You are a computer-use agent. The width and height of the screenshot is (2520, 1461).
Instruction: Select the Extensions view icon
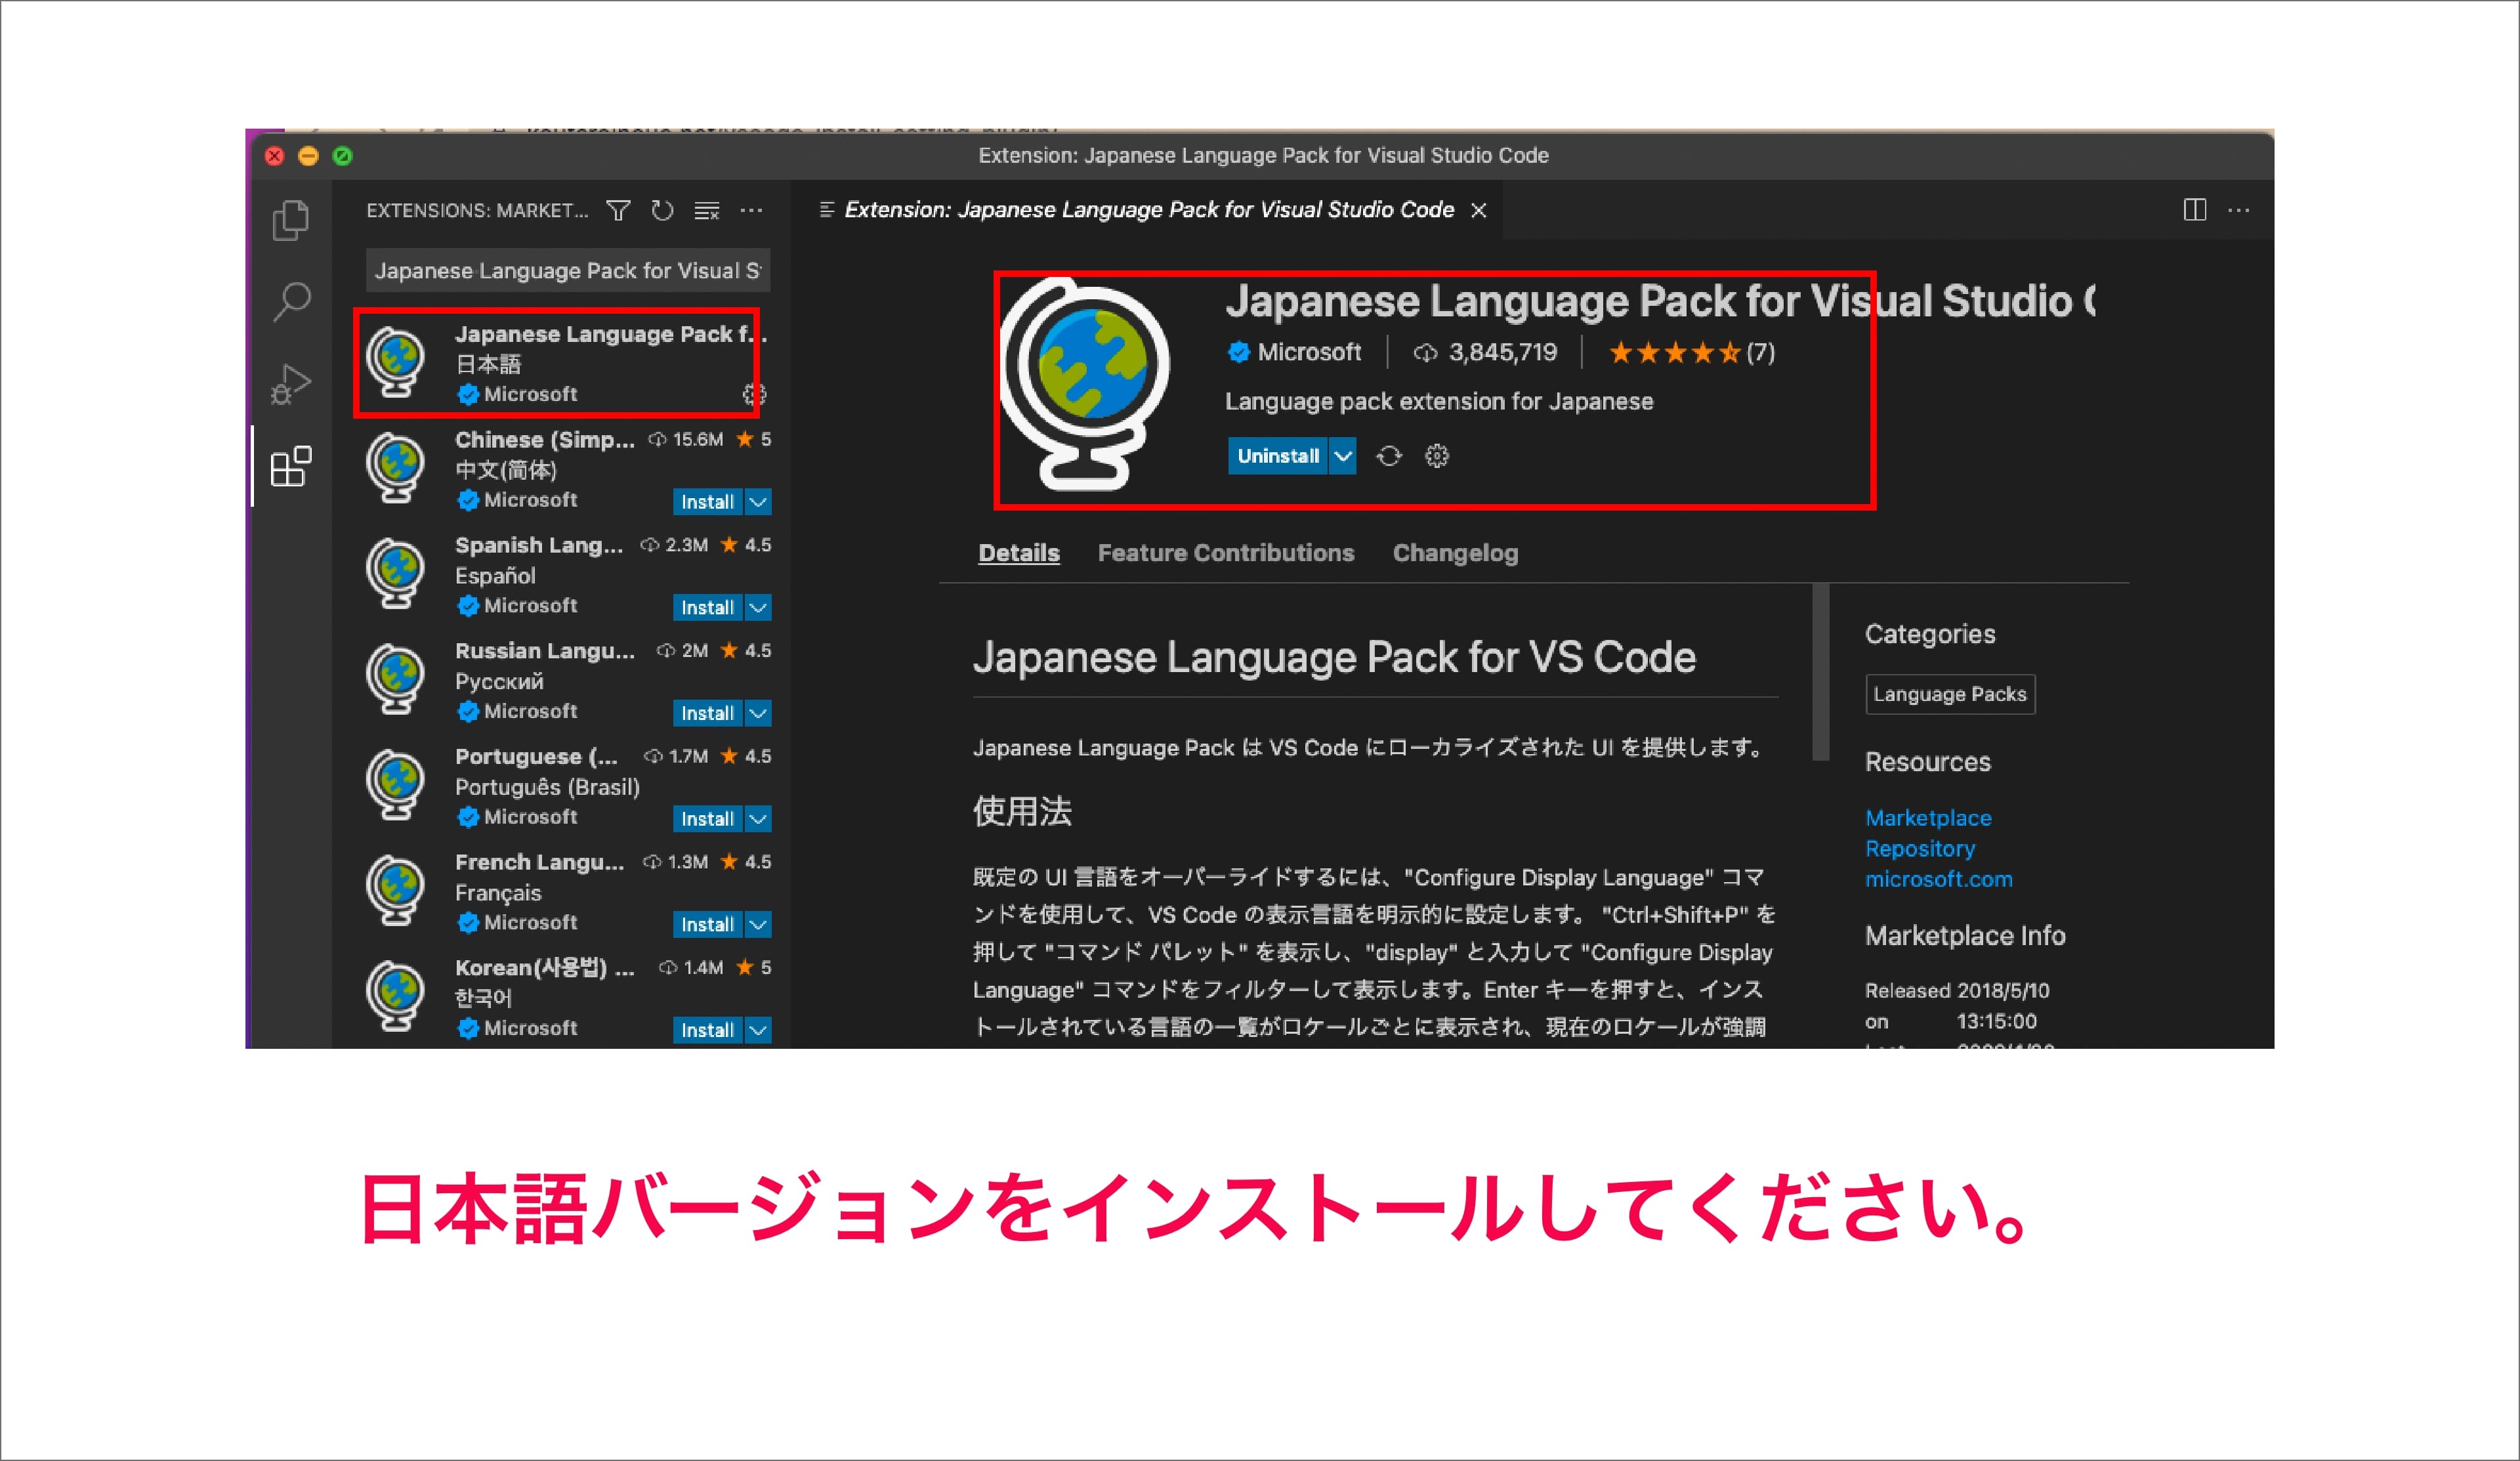pyautogui.click(x=291, y=466)
